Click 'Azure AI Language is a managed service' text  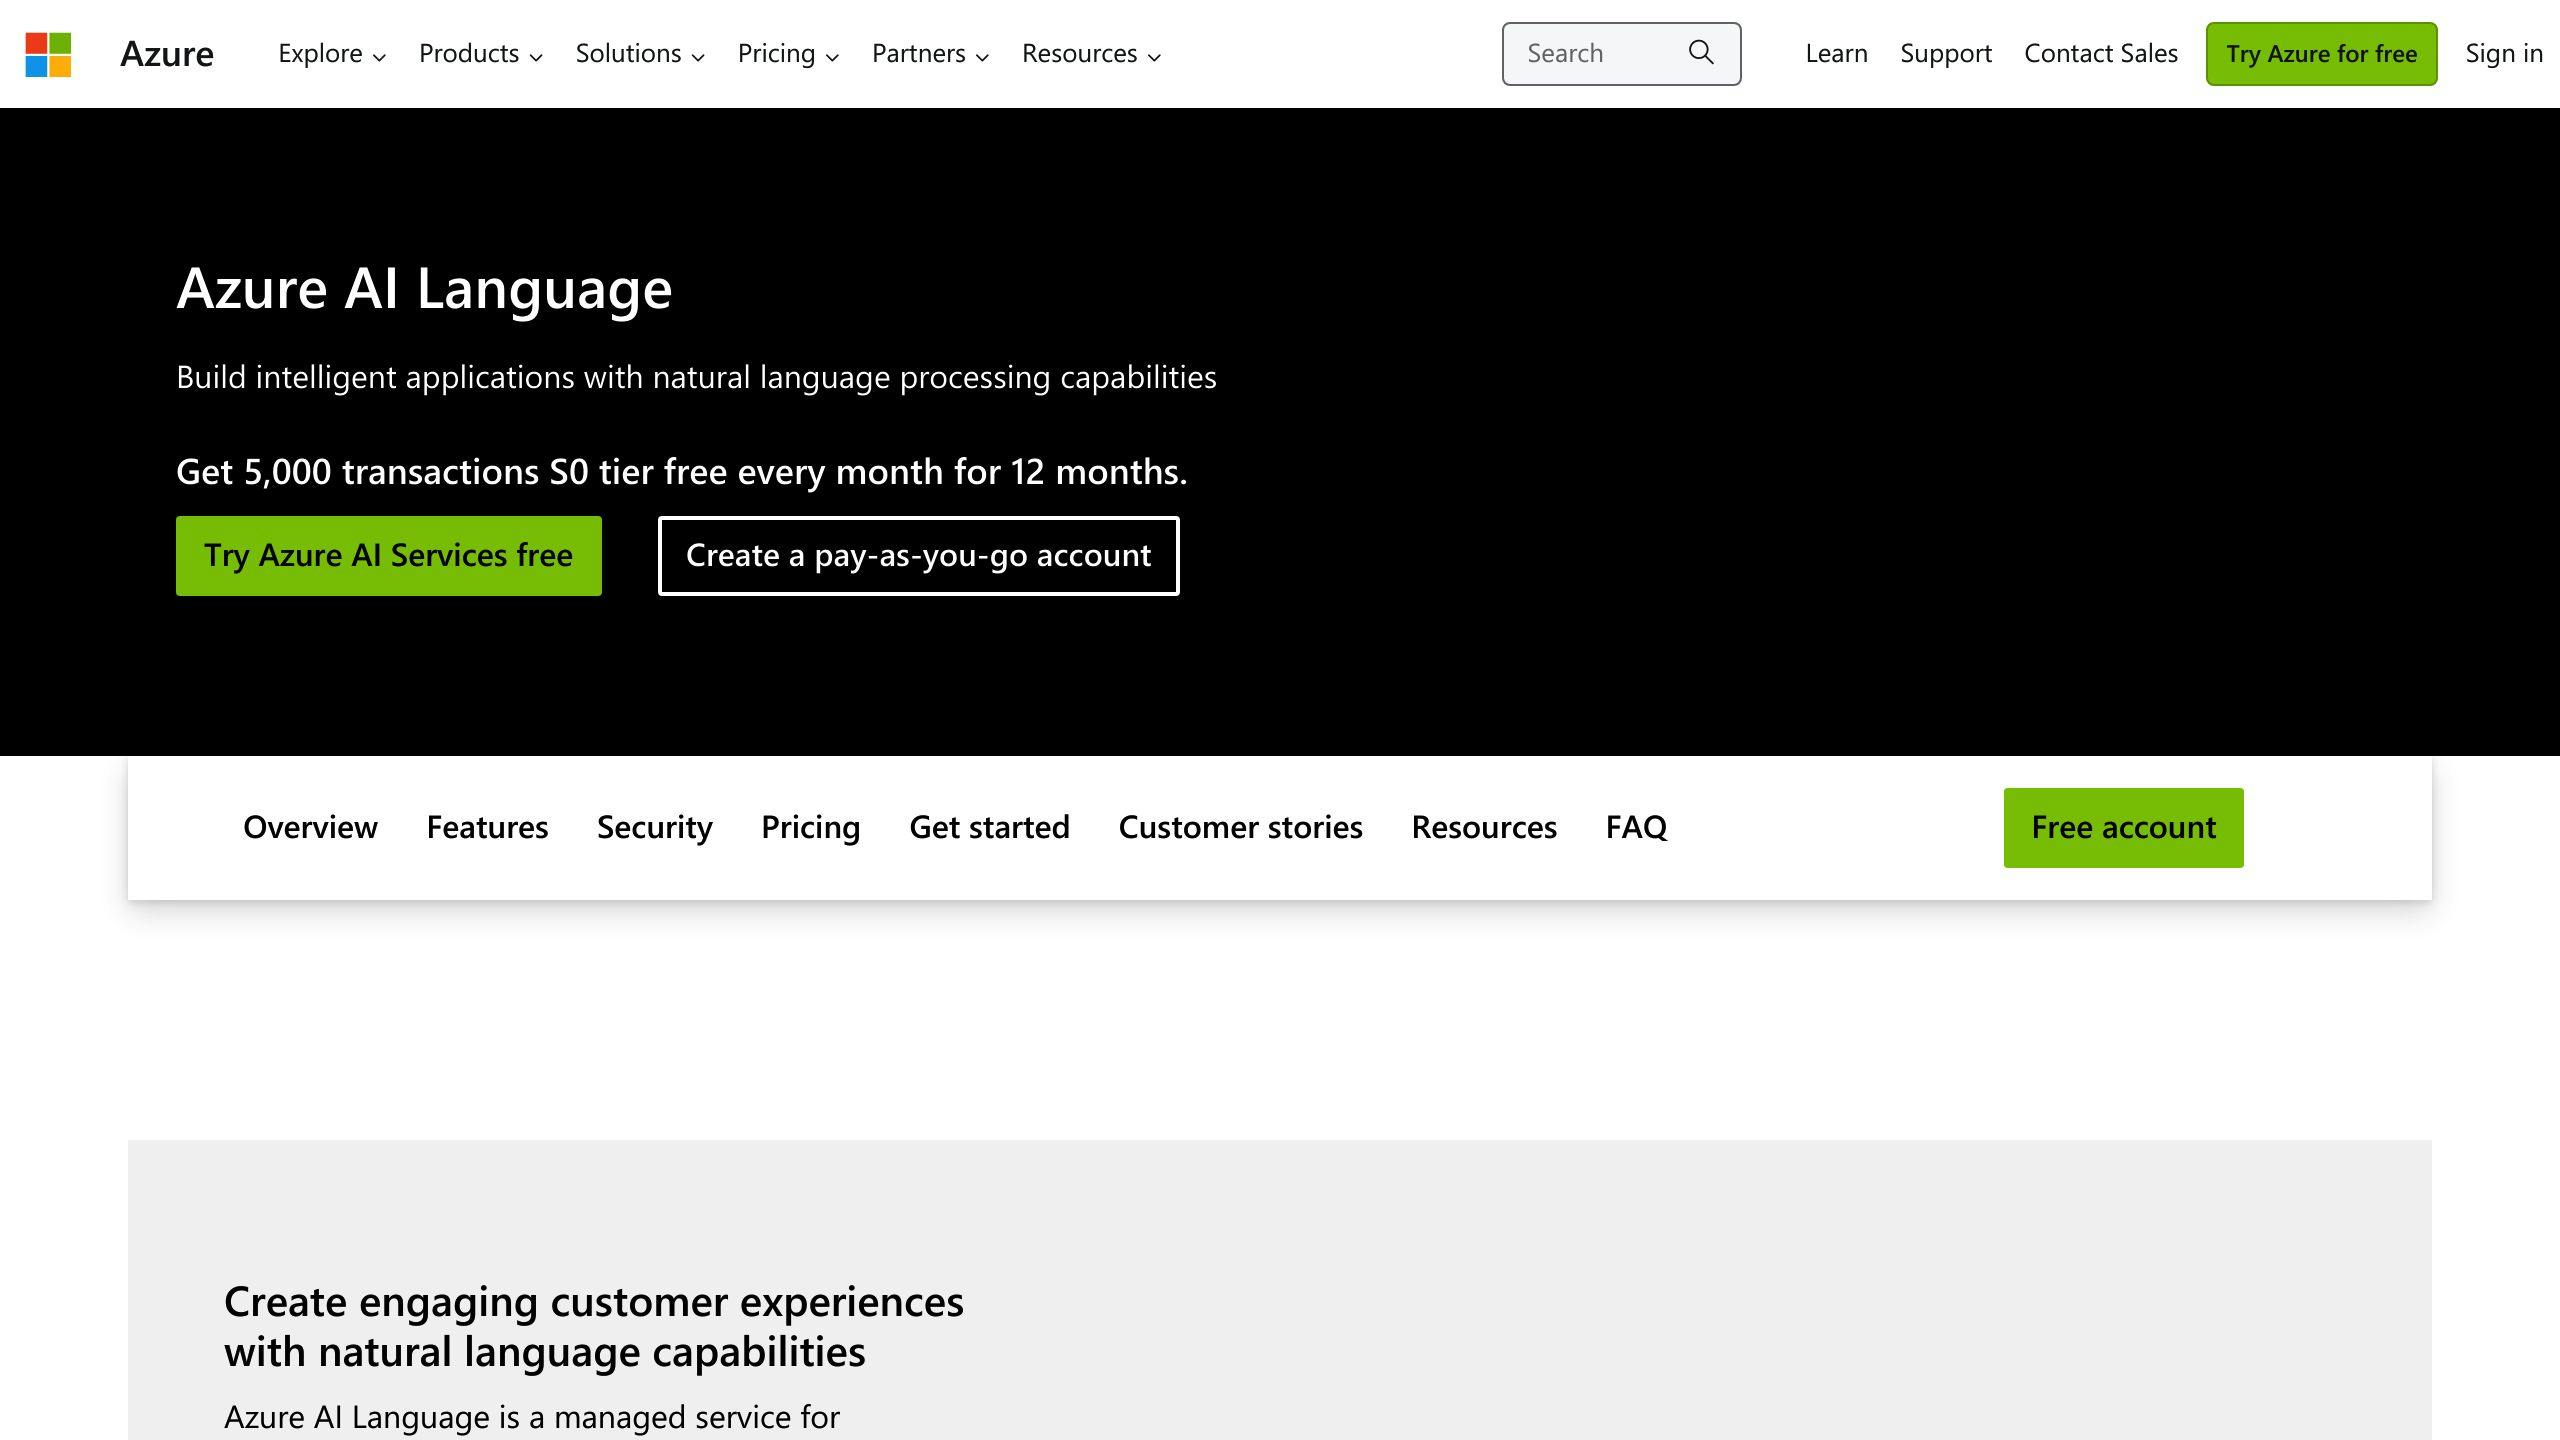[532, 1418]
